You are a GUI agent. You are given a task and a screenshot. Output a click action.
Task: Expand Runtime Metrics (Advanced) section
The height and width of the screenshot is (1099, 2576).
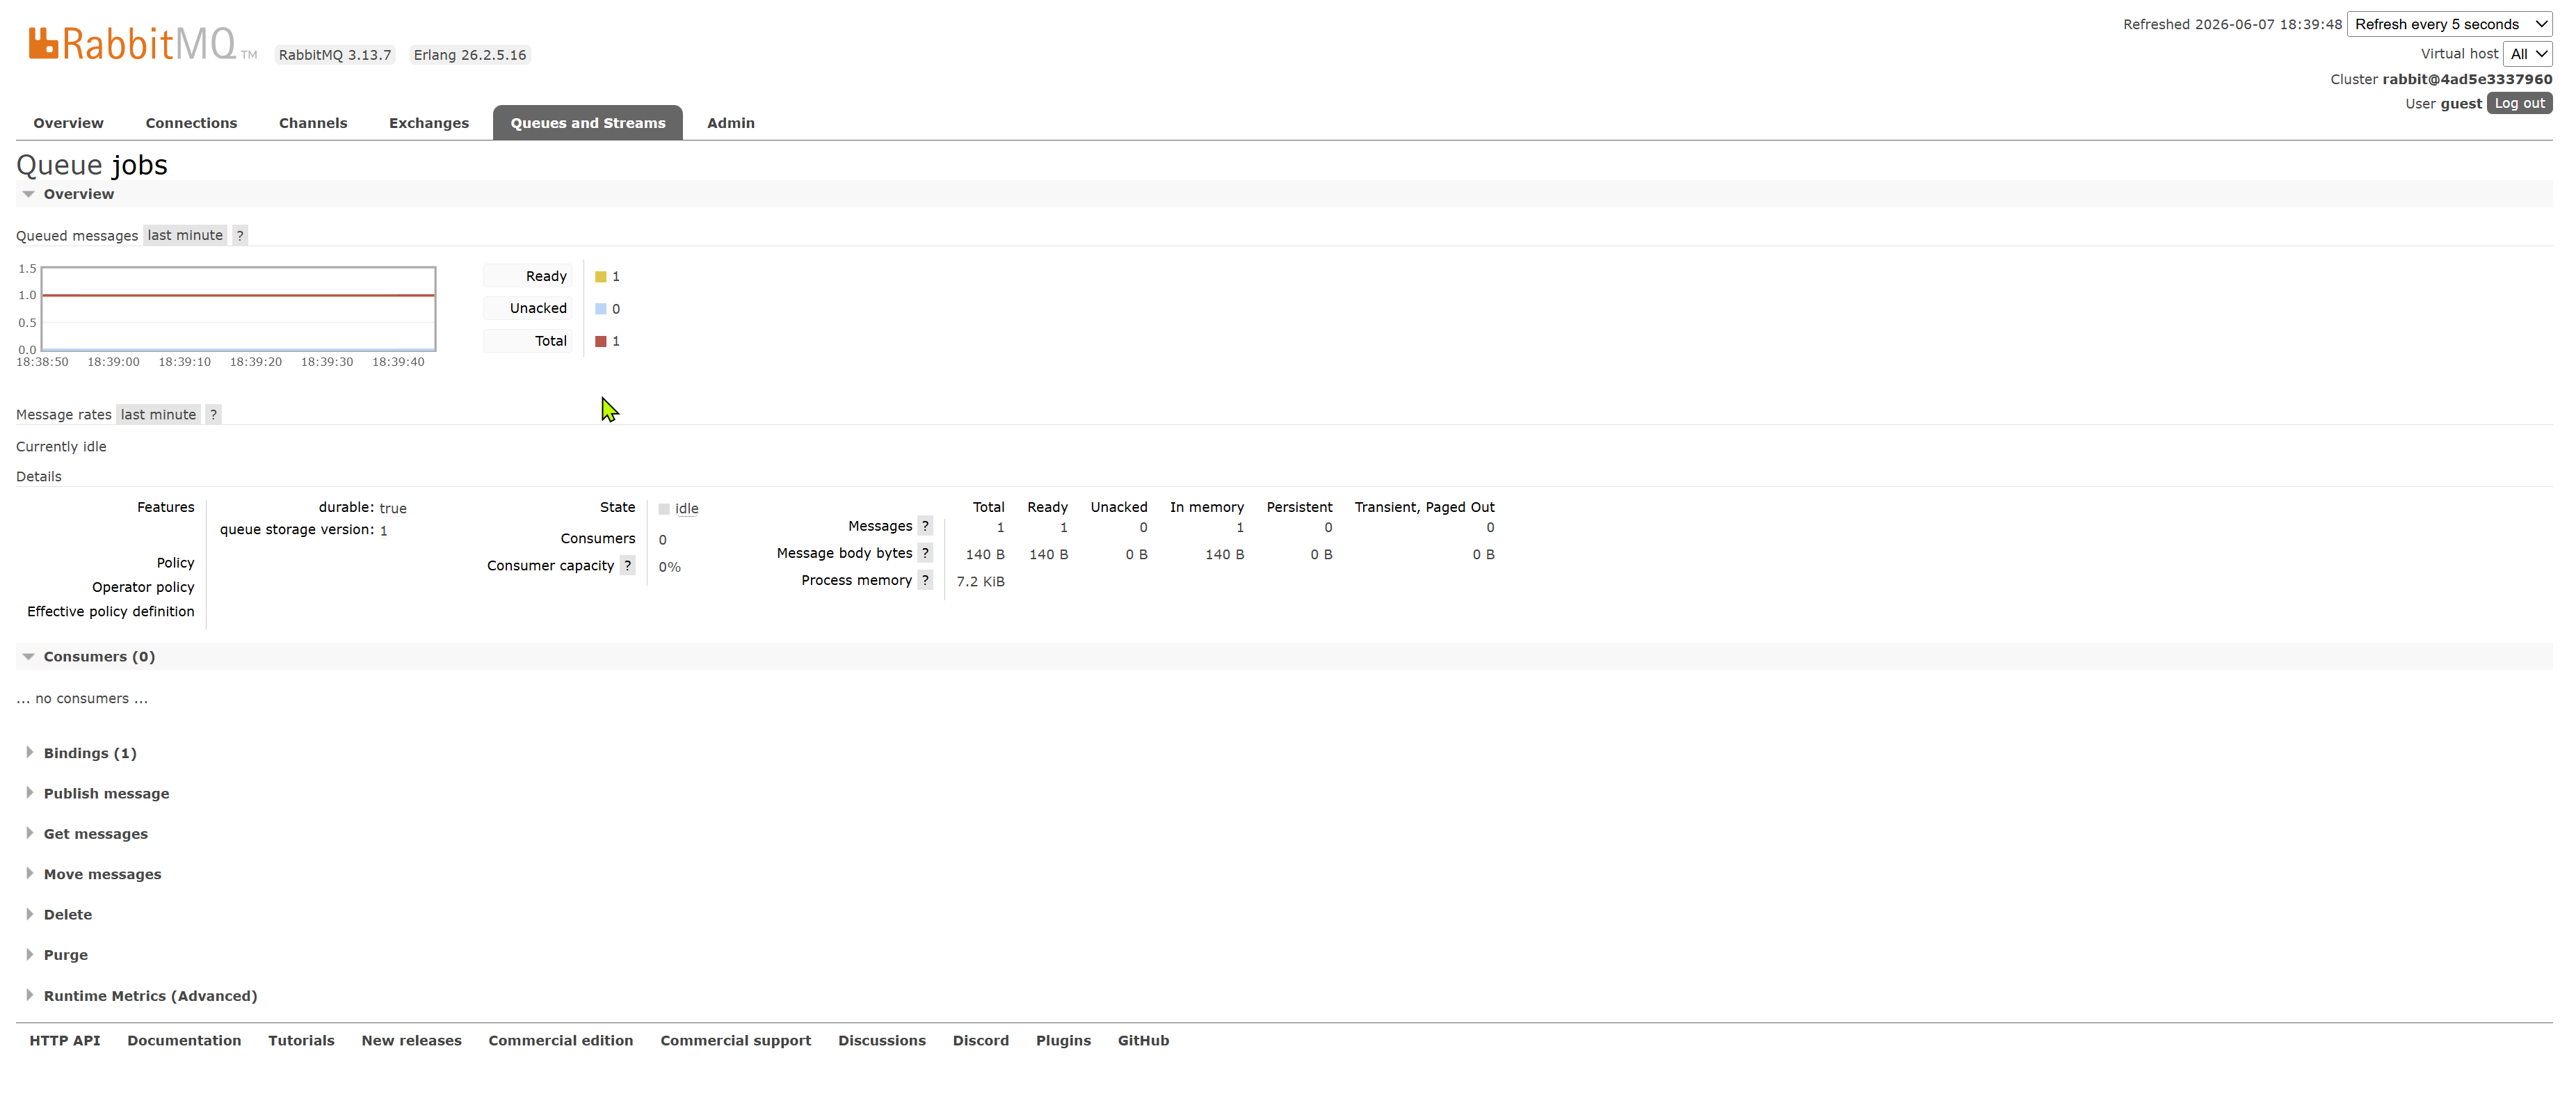click(150, 996)
